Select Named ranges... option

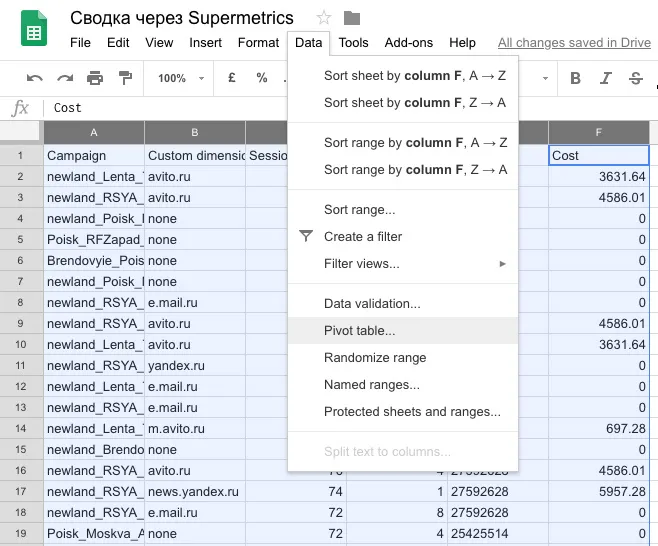403,384
